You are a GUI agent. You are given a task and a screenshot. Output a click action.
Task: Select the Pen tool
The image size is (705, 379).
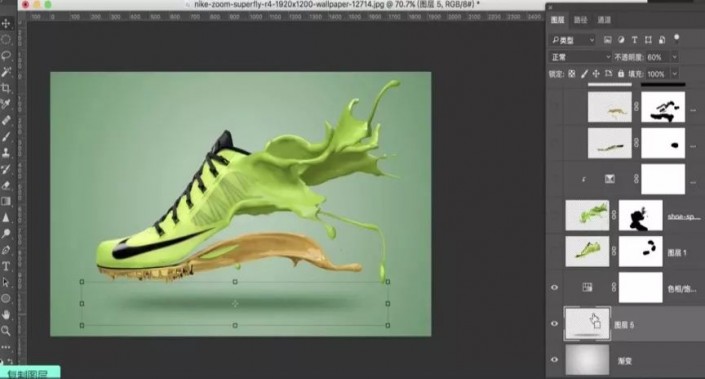[6, 250]
